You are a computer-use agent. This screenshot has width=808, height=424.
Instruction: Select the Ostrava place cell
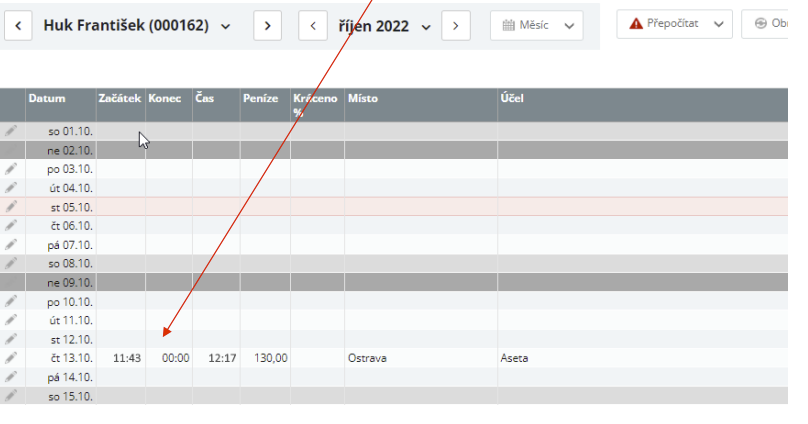click(x=421, y=358)
